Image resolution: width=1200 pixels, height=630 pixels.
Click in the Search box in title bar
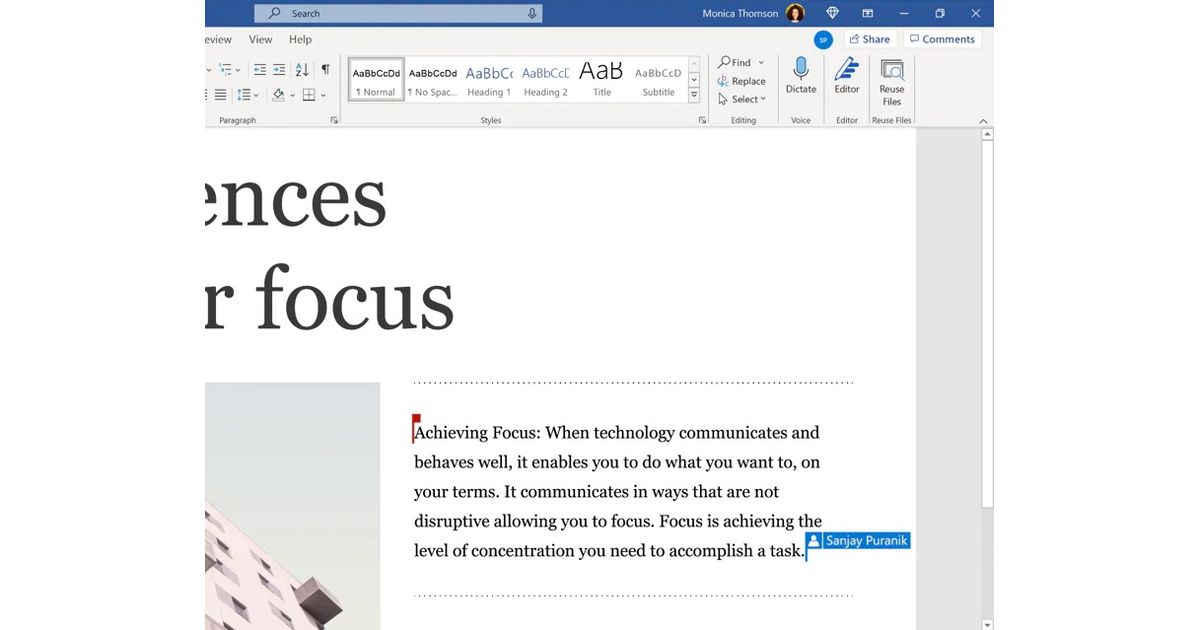point(400,13)
